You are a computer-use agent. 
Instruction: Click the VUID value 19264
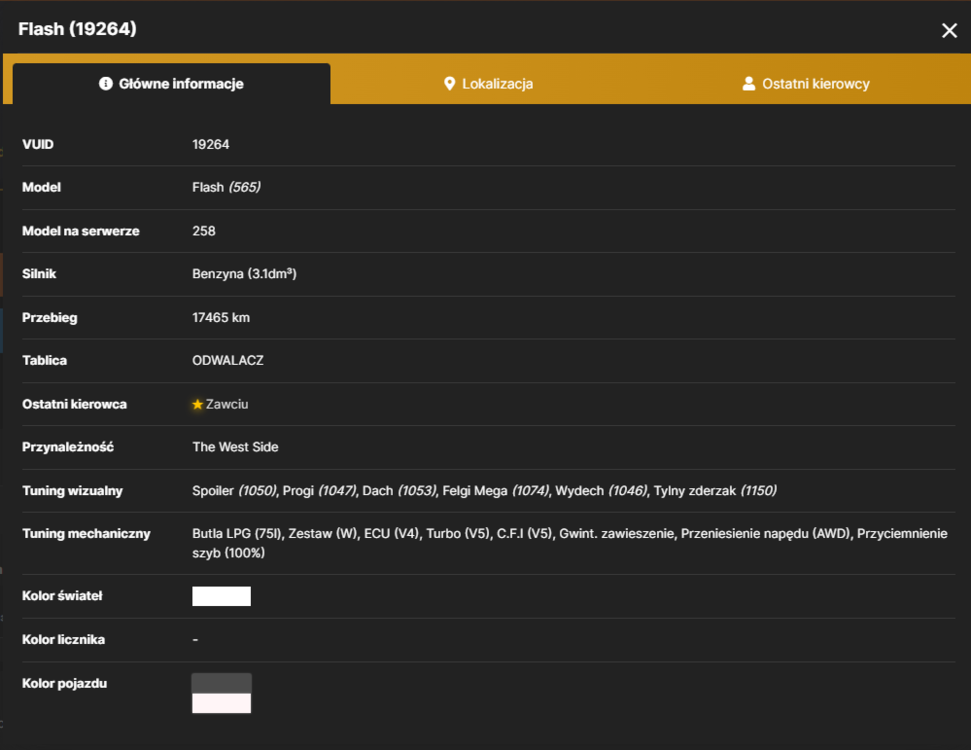click(211, 144)
